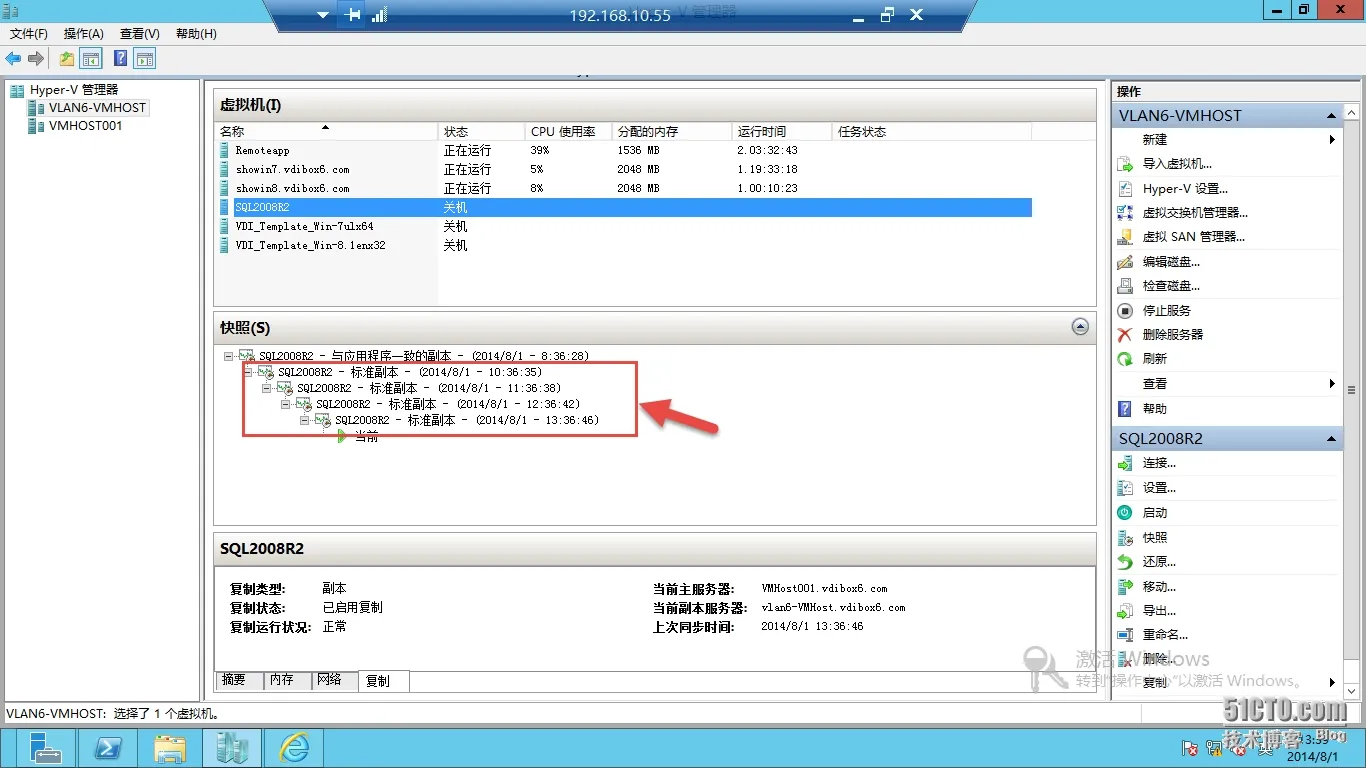Image resolution: width=1366 pixels, height=768 pixels.
Task: Open Internet Explorer from the taskbar
Action: pyautogui.click(x=294, y=748)
